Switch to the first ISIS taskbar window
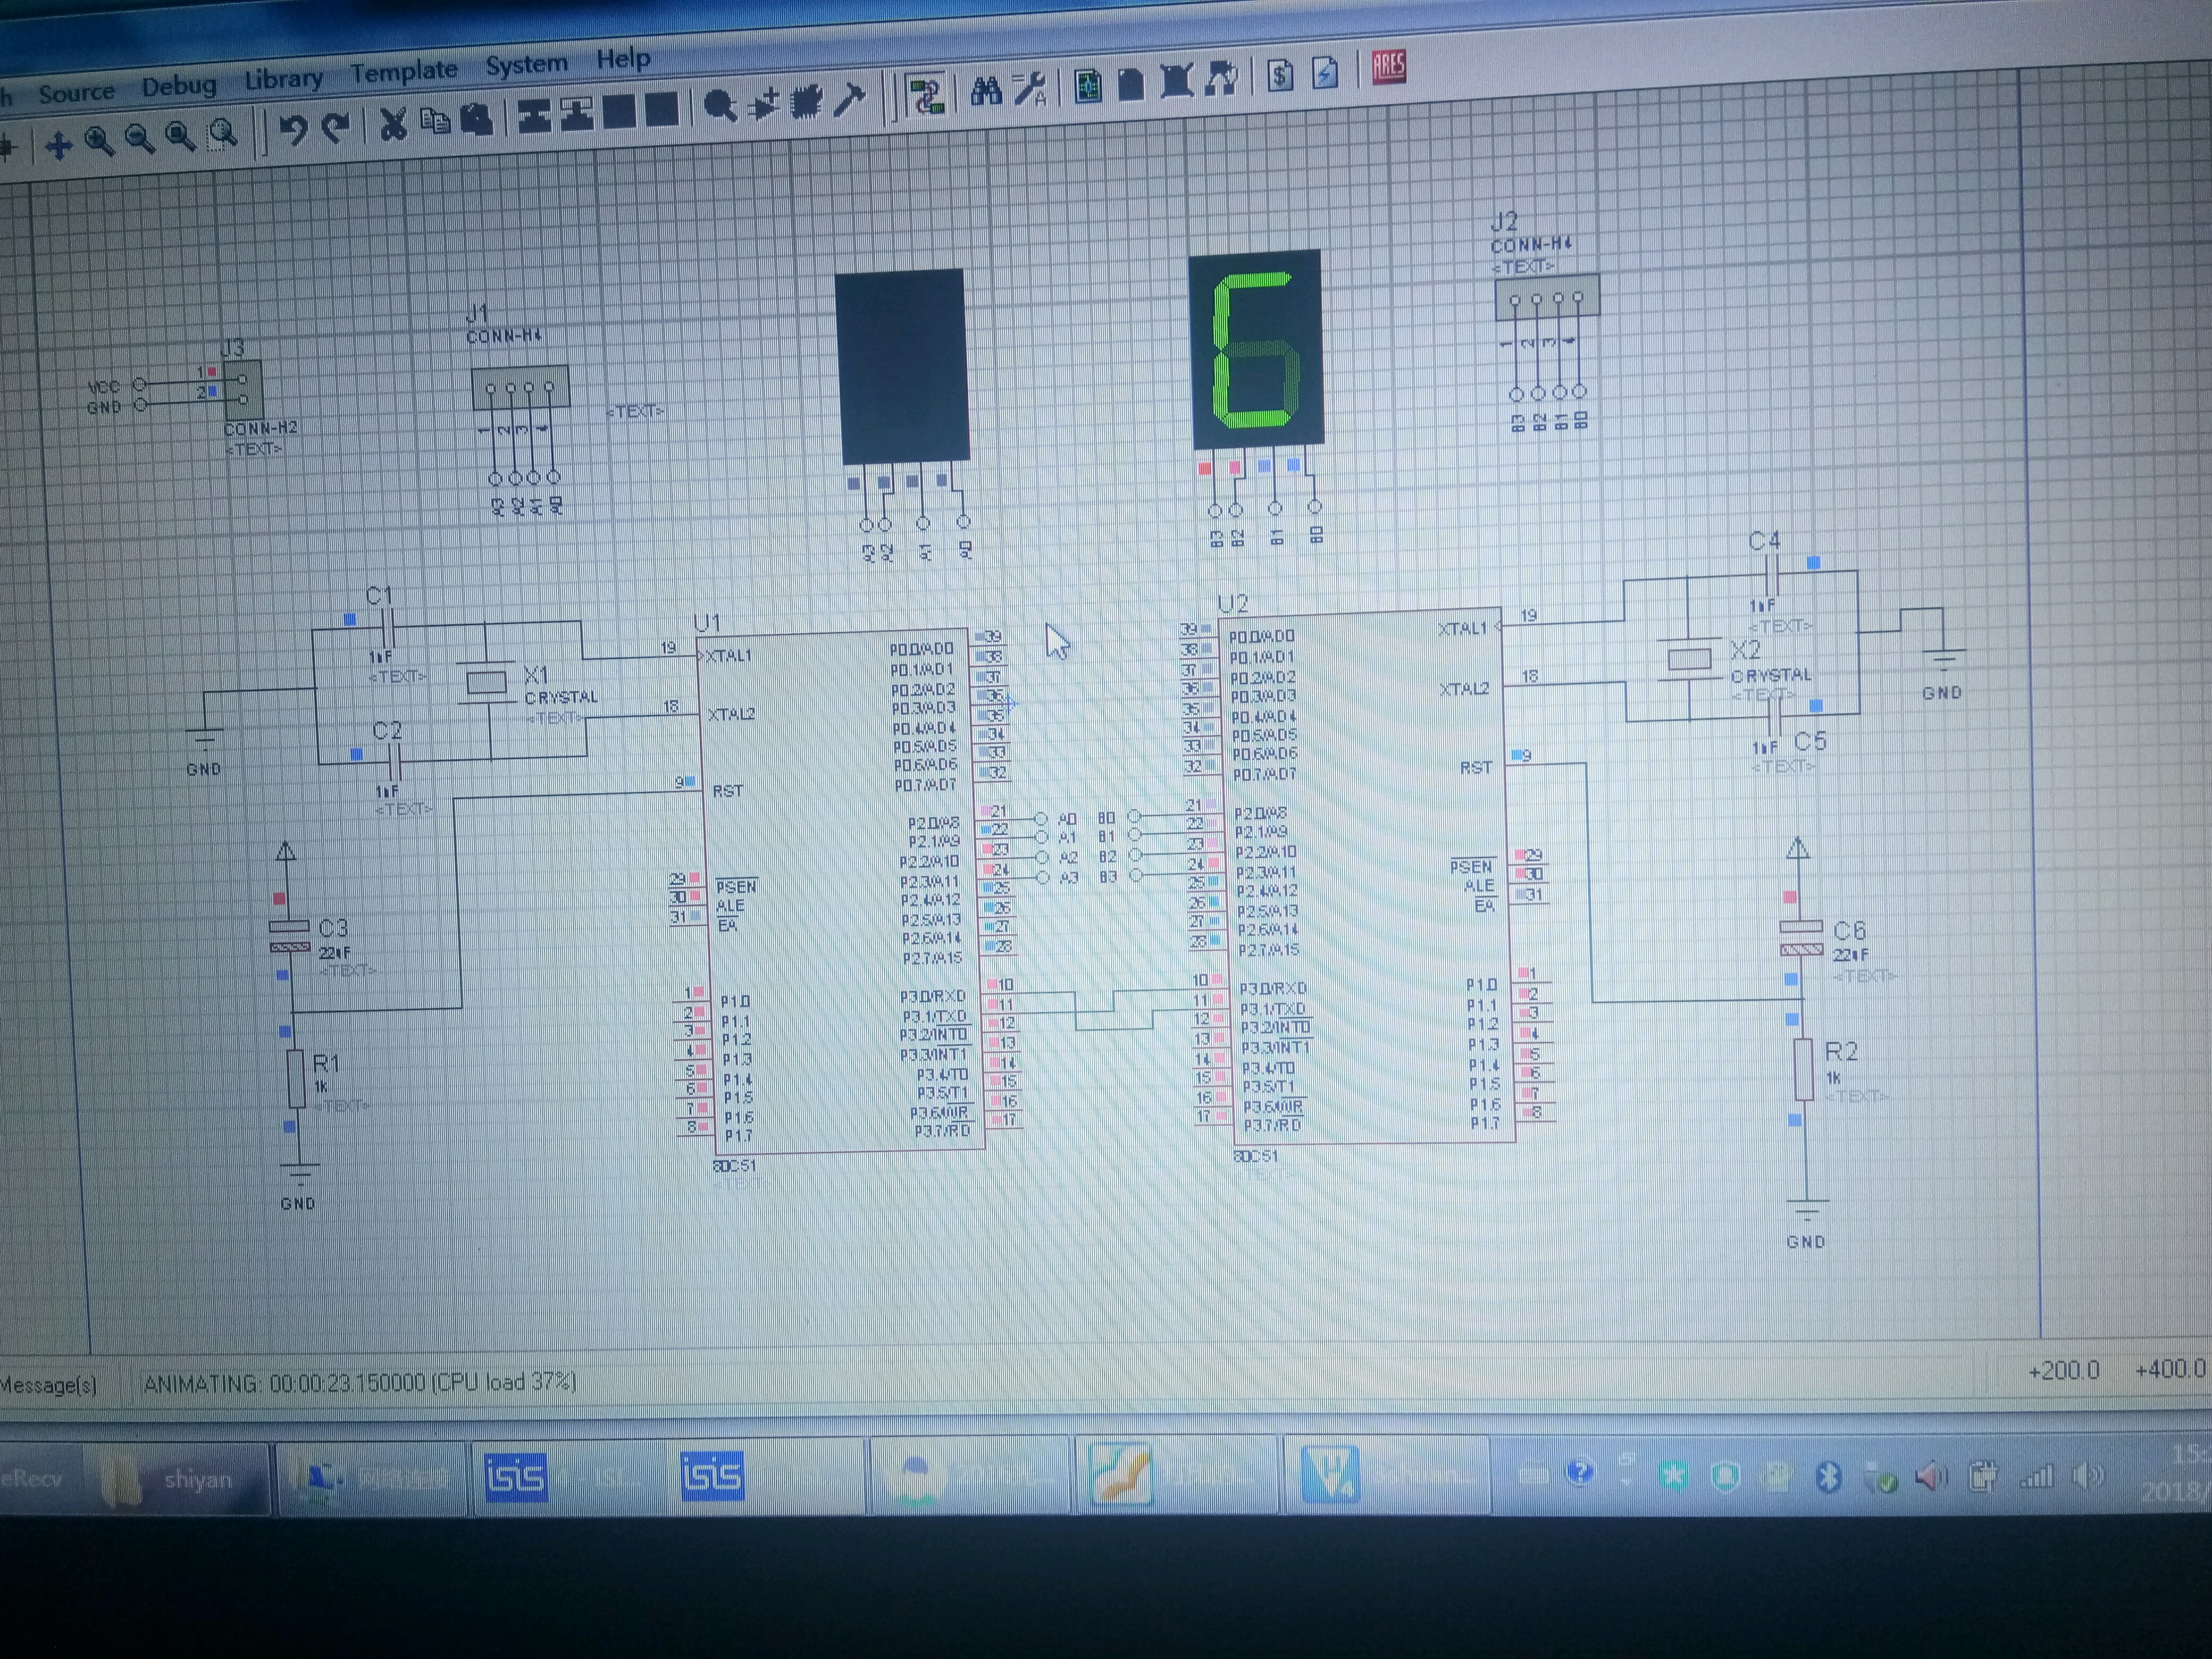This screenshot has height=1659, width=2212. coord(516,1477)
